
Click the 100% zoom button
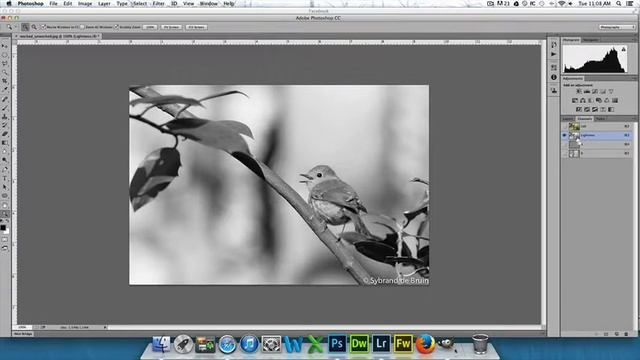coord(150,27)
